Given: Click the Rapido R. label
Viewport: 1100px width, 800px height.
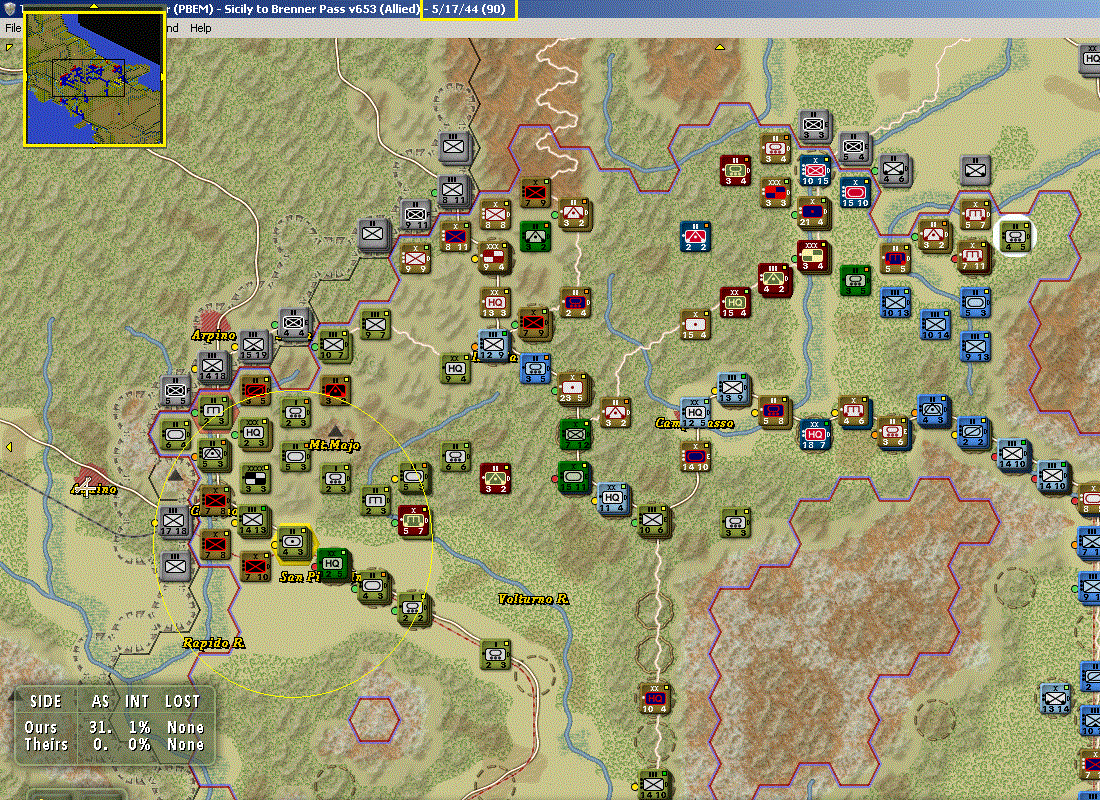Looking at the screenshot, I should tap(213, 642).
